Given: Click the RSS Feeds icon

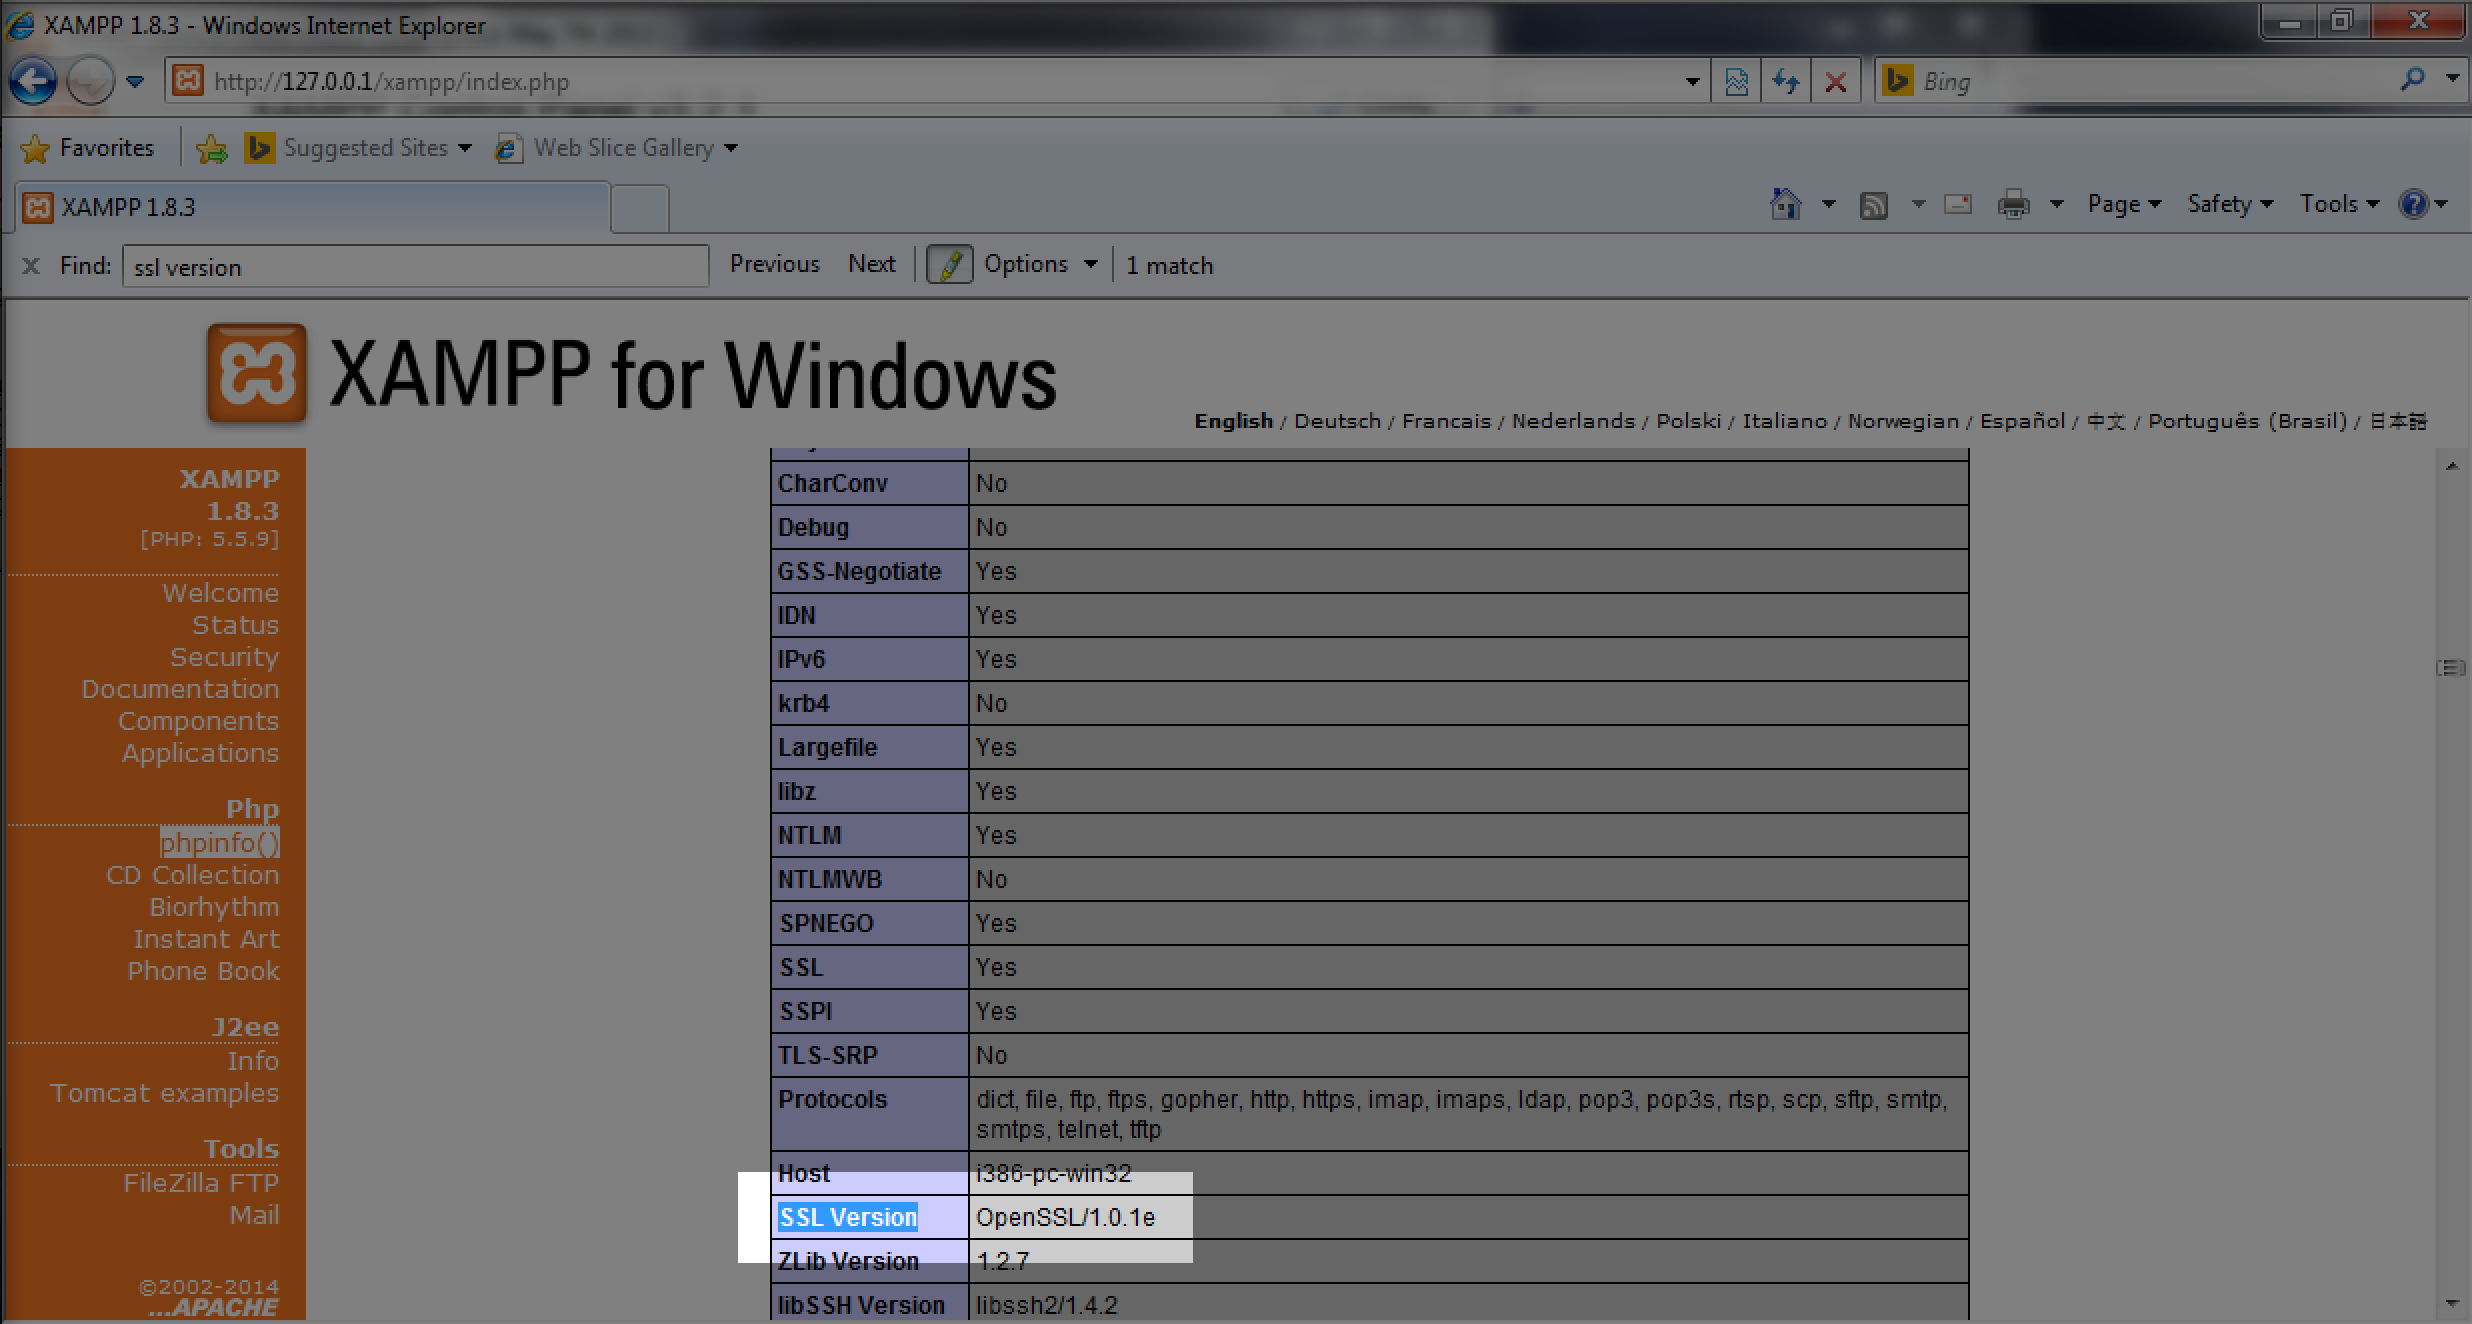Looking at the screenshot, I should click(1873, 205).
